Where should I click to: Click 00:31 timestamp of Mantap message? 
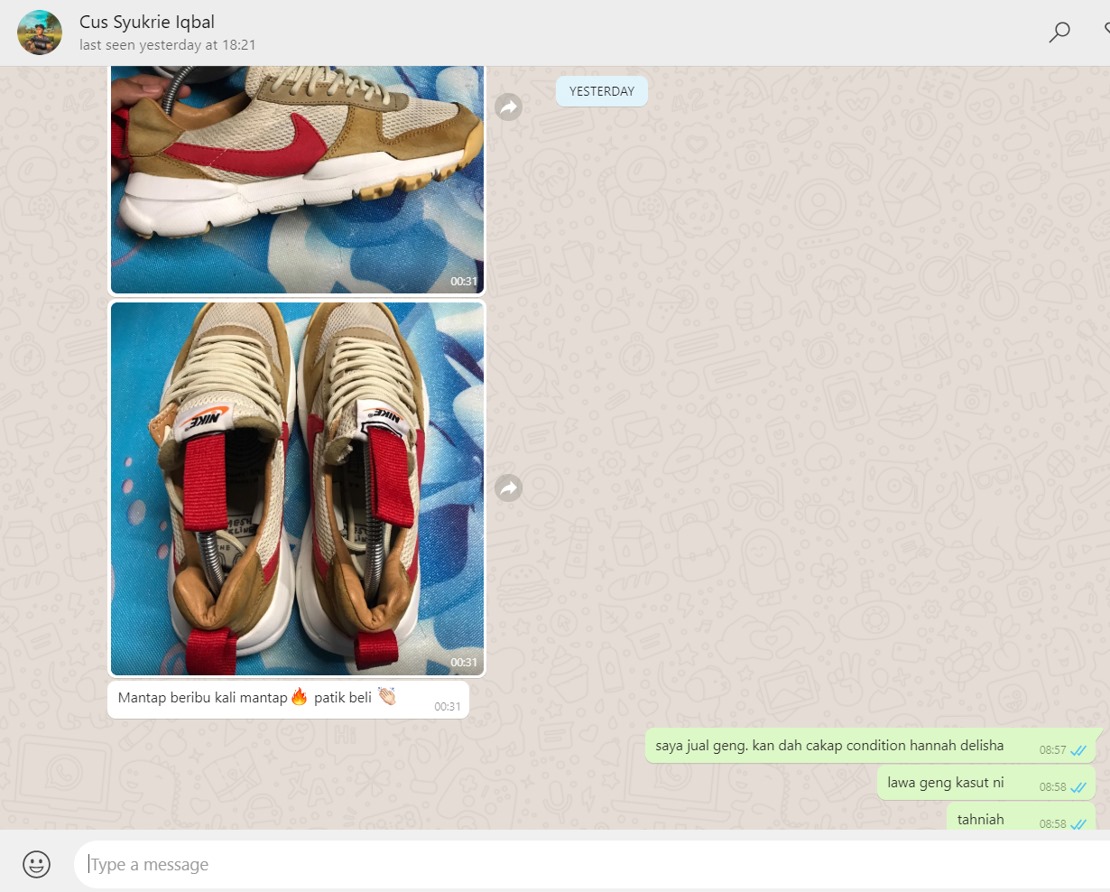447,707
